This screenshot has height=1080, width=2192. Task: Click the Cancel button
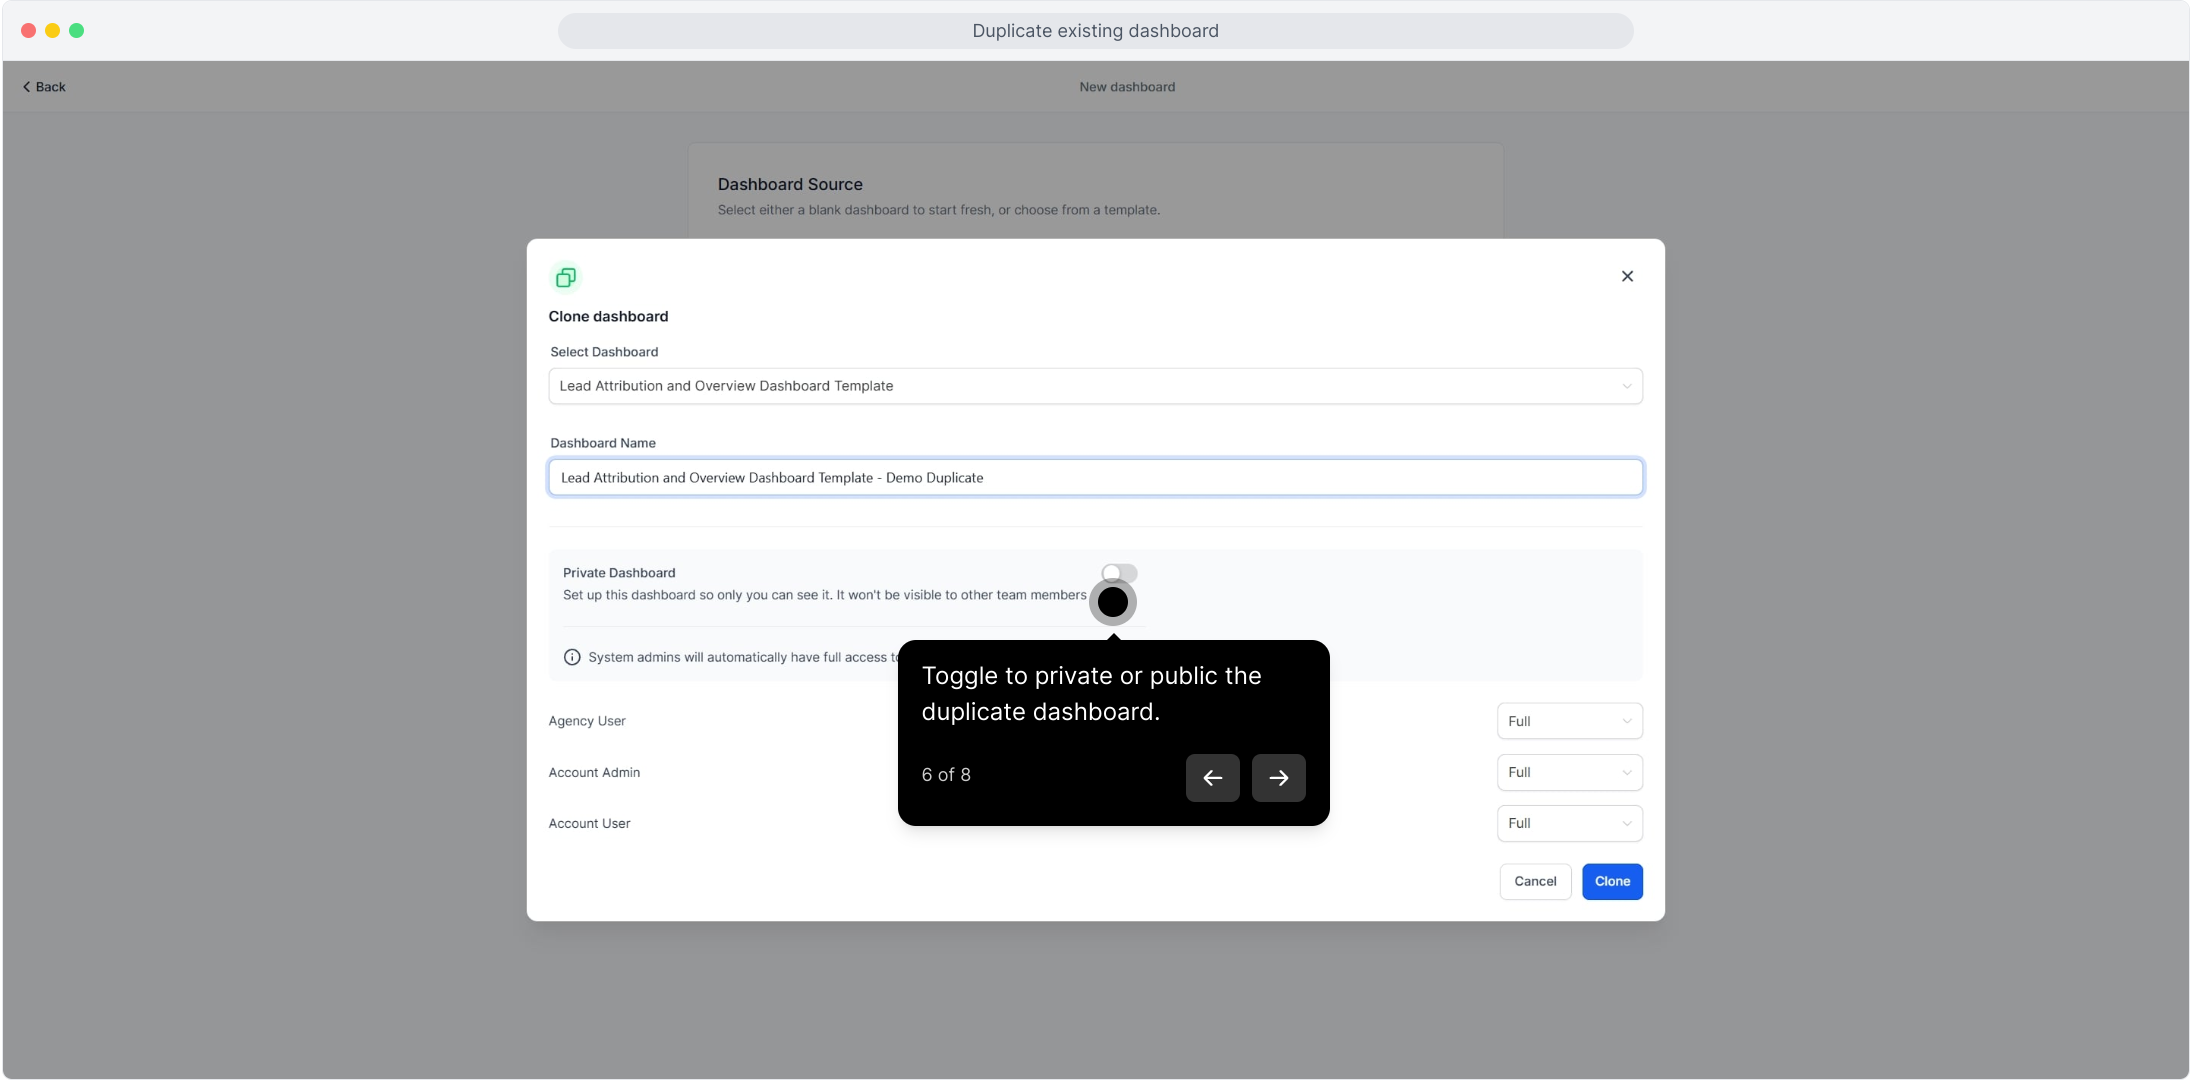pyautogui.click(x=1535, y=881)
